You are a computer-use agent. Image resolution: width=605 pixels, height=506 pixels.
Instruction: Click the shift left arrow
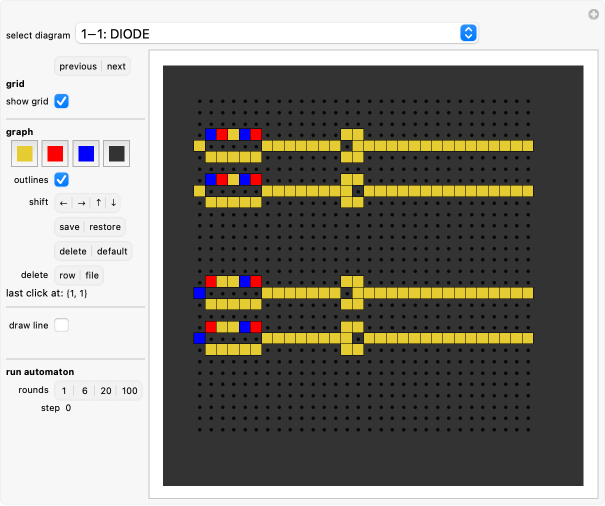(64, 202)
